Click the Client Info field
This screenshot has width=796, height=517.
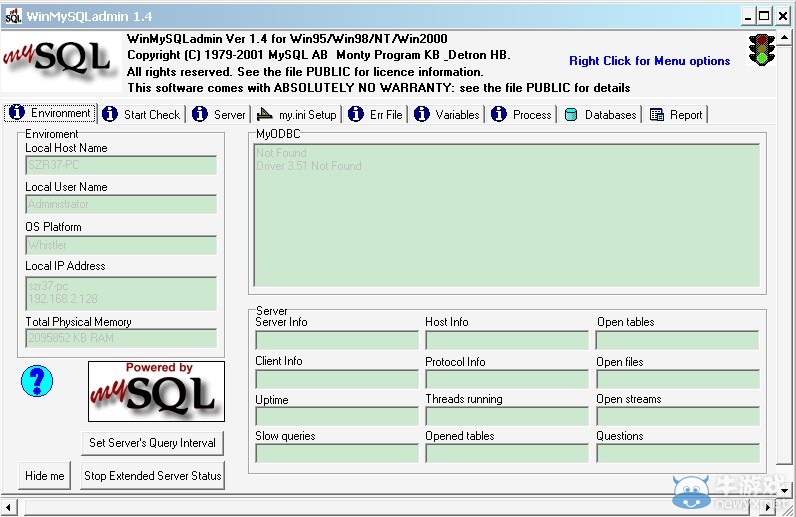click(x=337, y=379)
